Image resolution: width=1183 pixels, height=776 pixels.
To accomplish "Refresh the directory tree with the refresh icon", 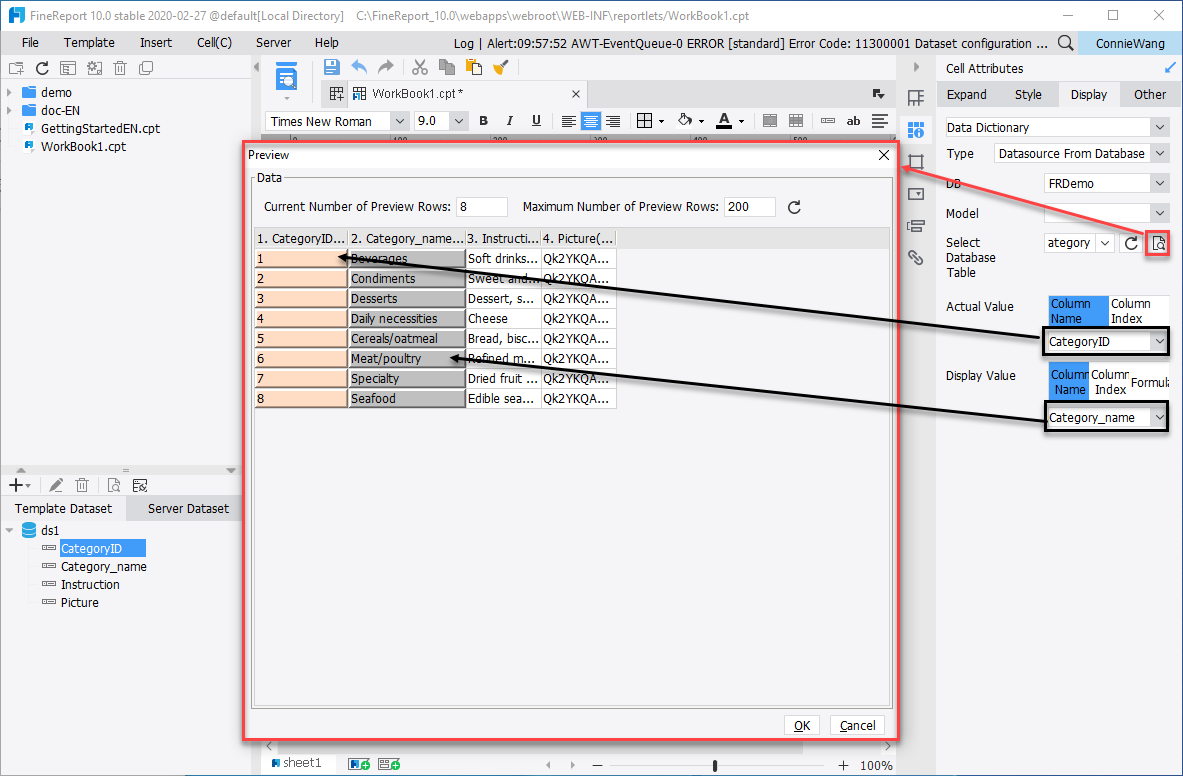I will pos(40,67).
